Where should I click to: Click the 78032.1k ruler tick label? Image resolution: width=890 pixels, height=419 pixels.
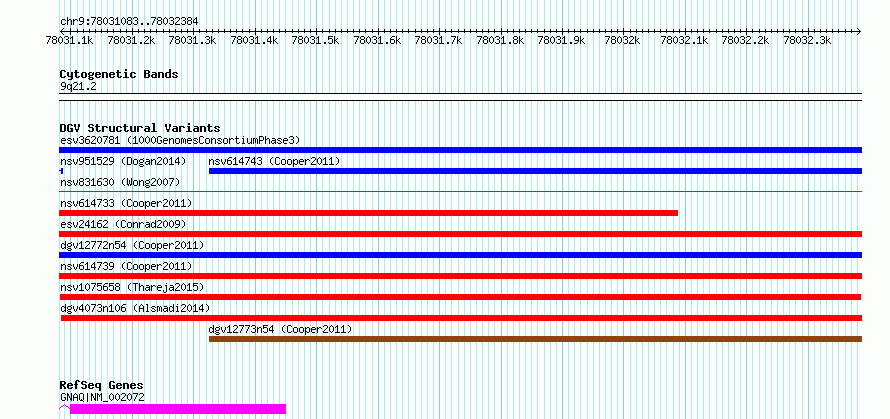(685, 41)
